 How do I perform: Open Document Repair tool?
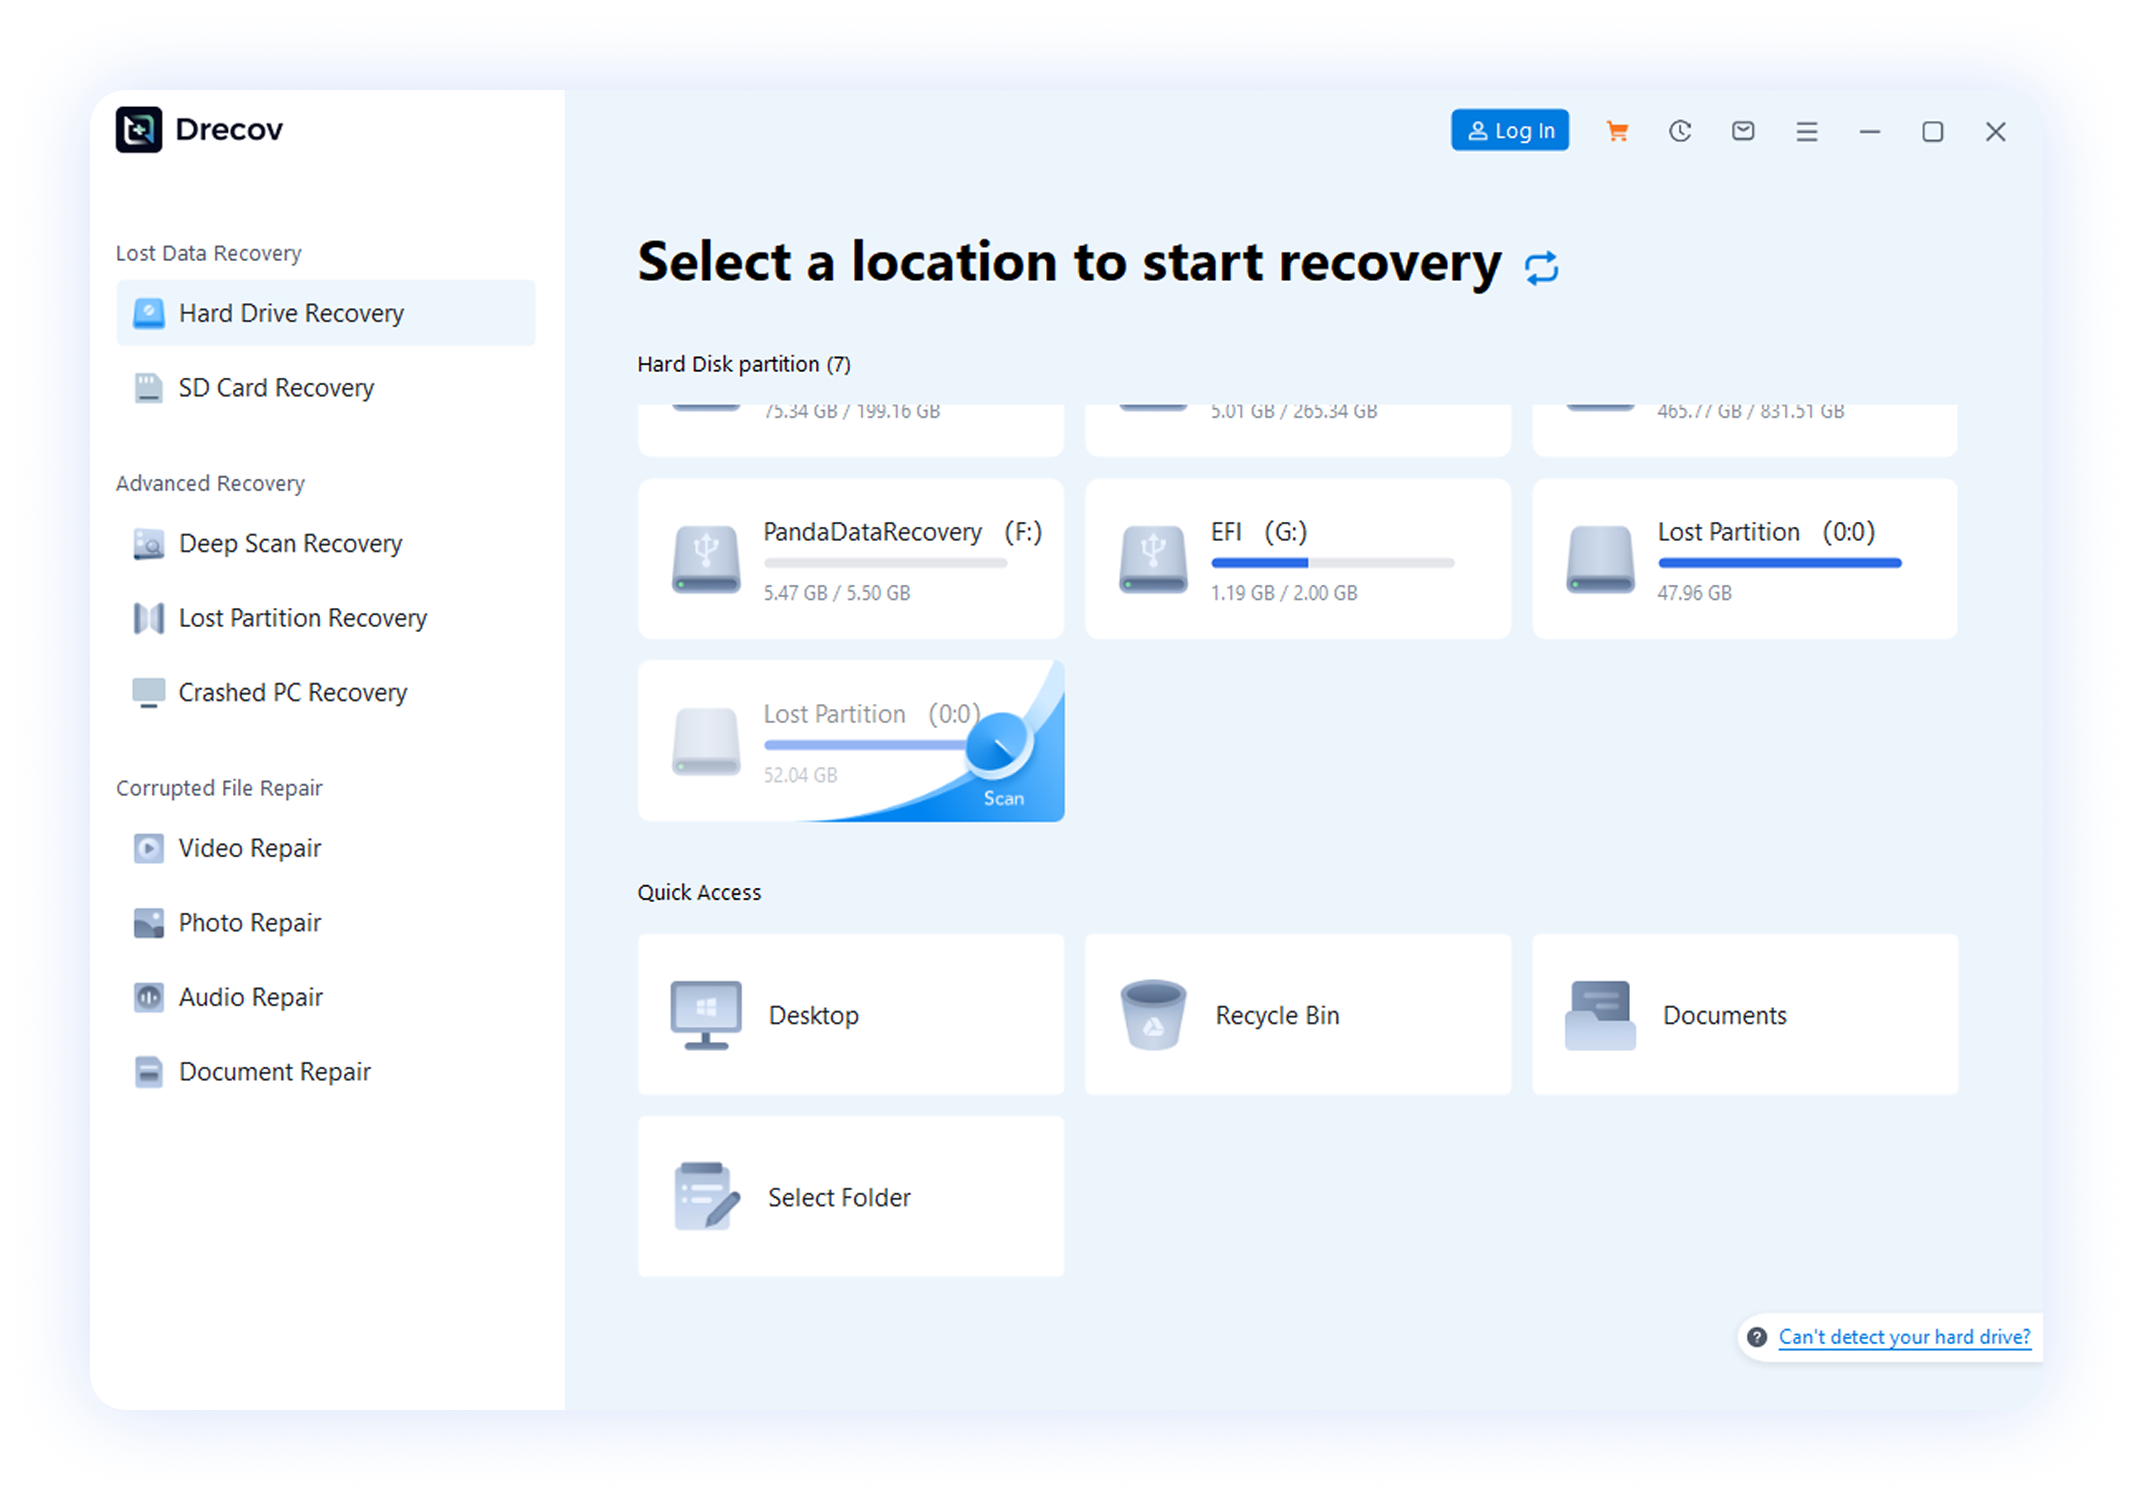pos(274,1072)
